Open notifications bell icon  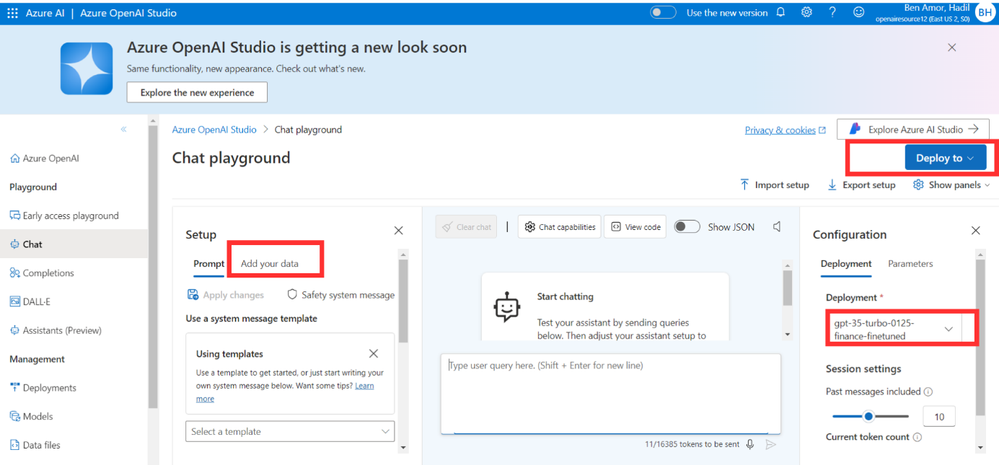coord(780,13)
